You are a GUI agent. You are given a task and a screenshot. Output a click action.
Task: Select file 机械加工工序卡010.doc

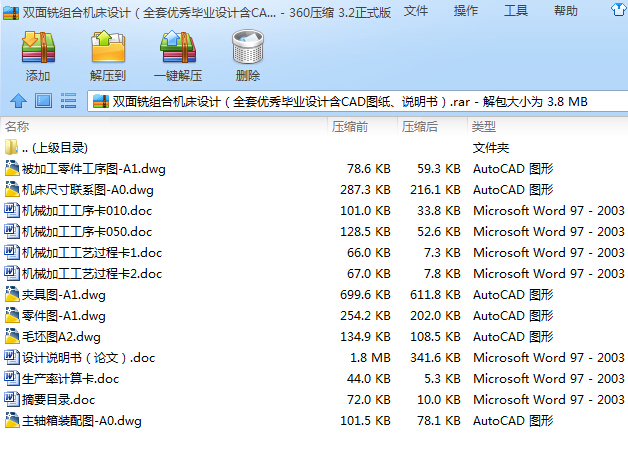pyautogui.click(x=314, y=210)
